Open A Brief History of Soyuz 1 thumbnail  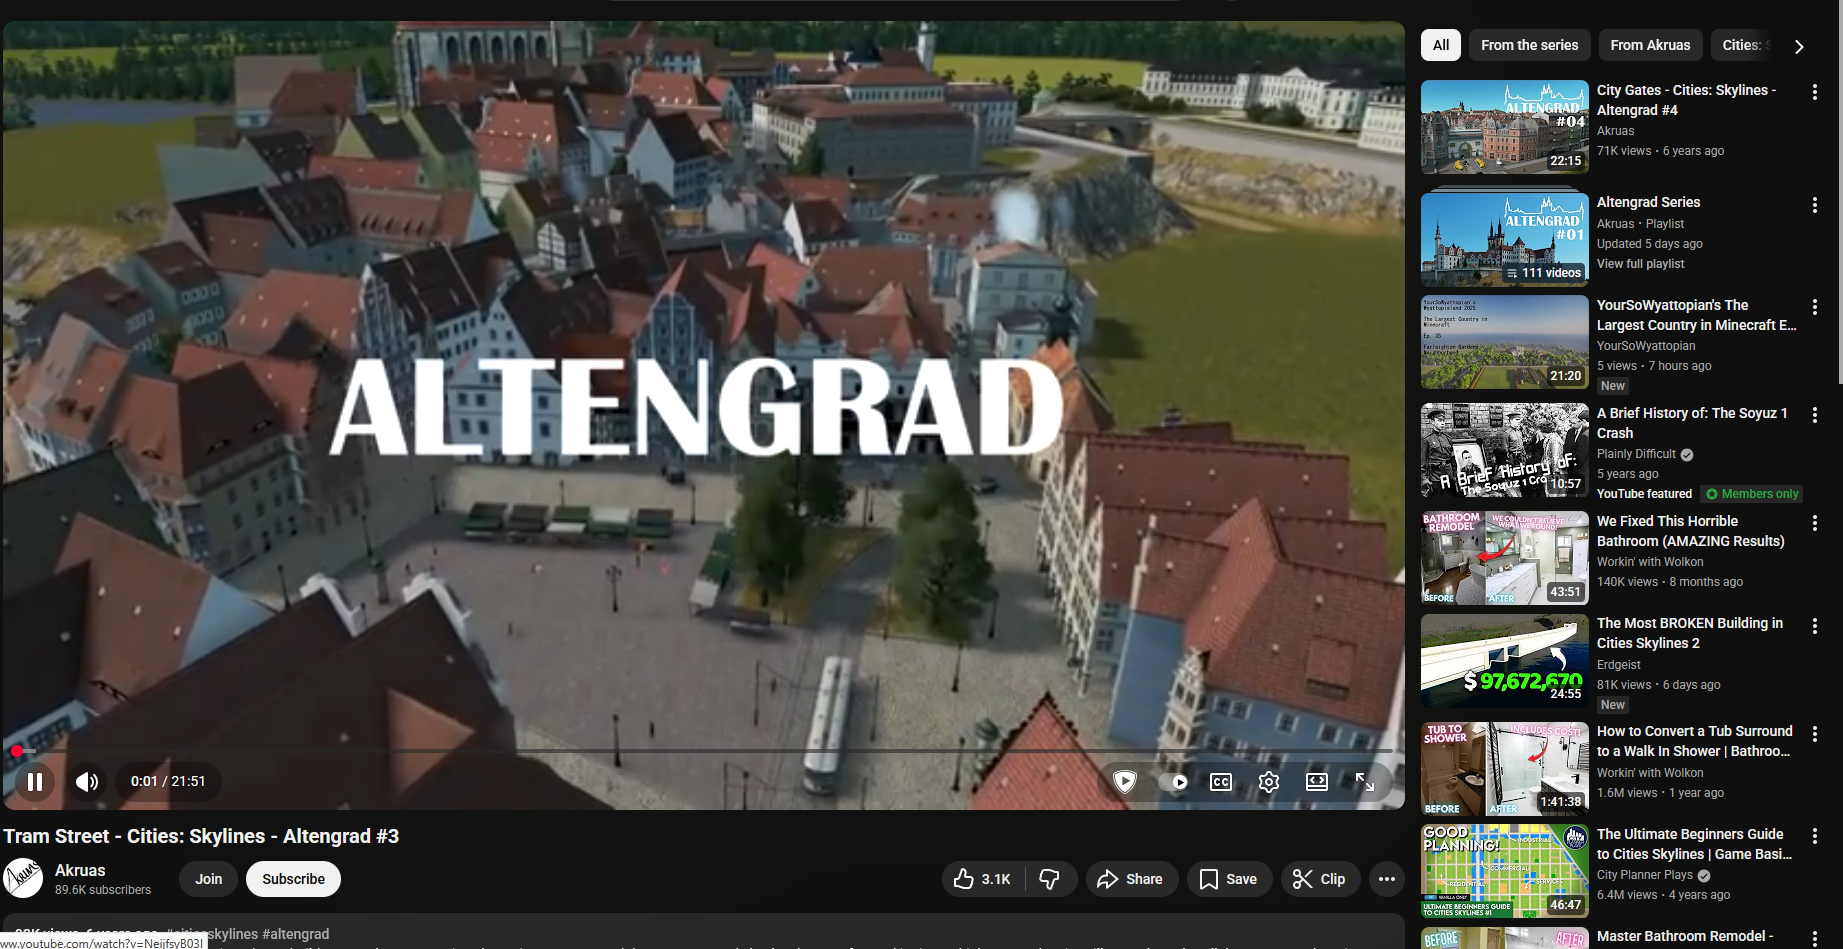[1505, 450]
